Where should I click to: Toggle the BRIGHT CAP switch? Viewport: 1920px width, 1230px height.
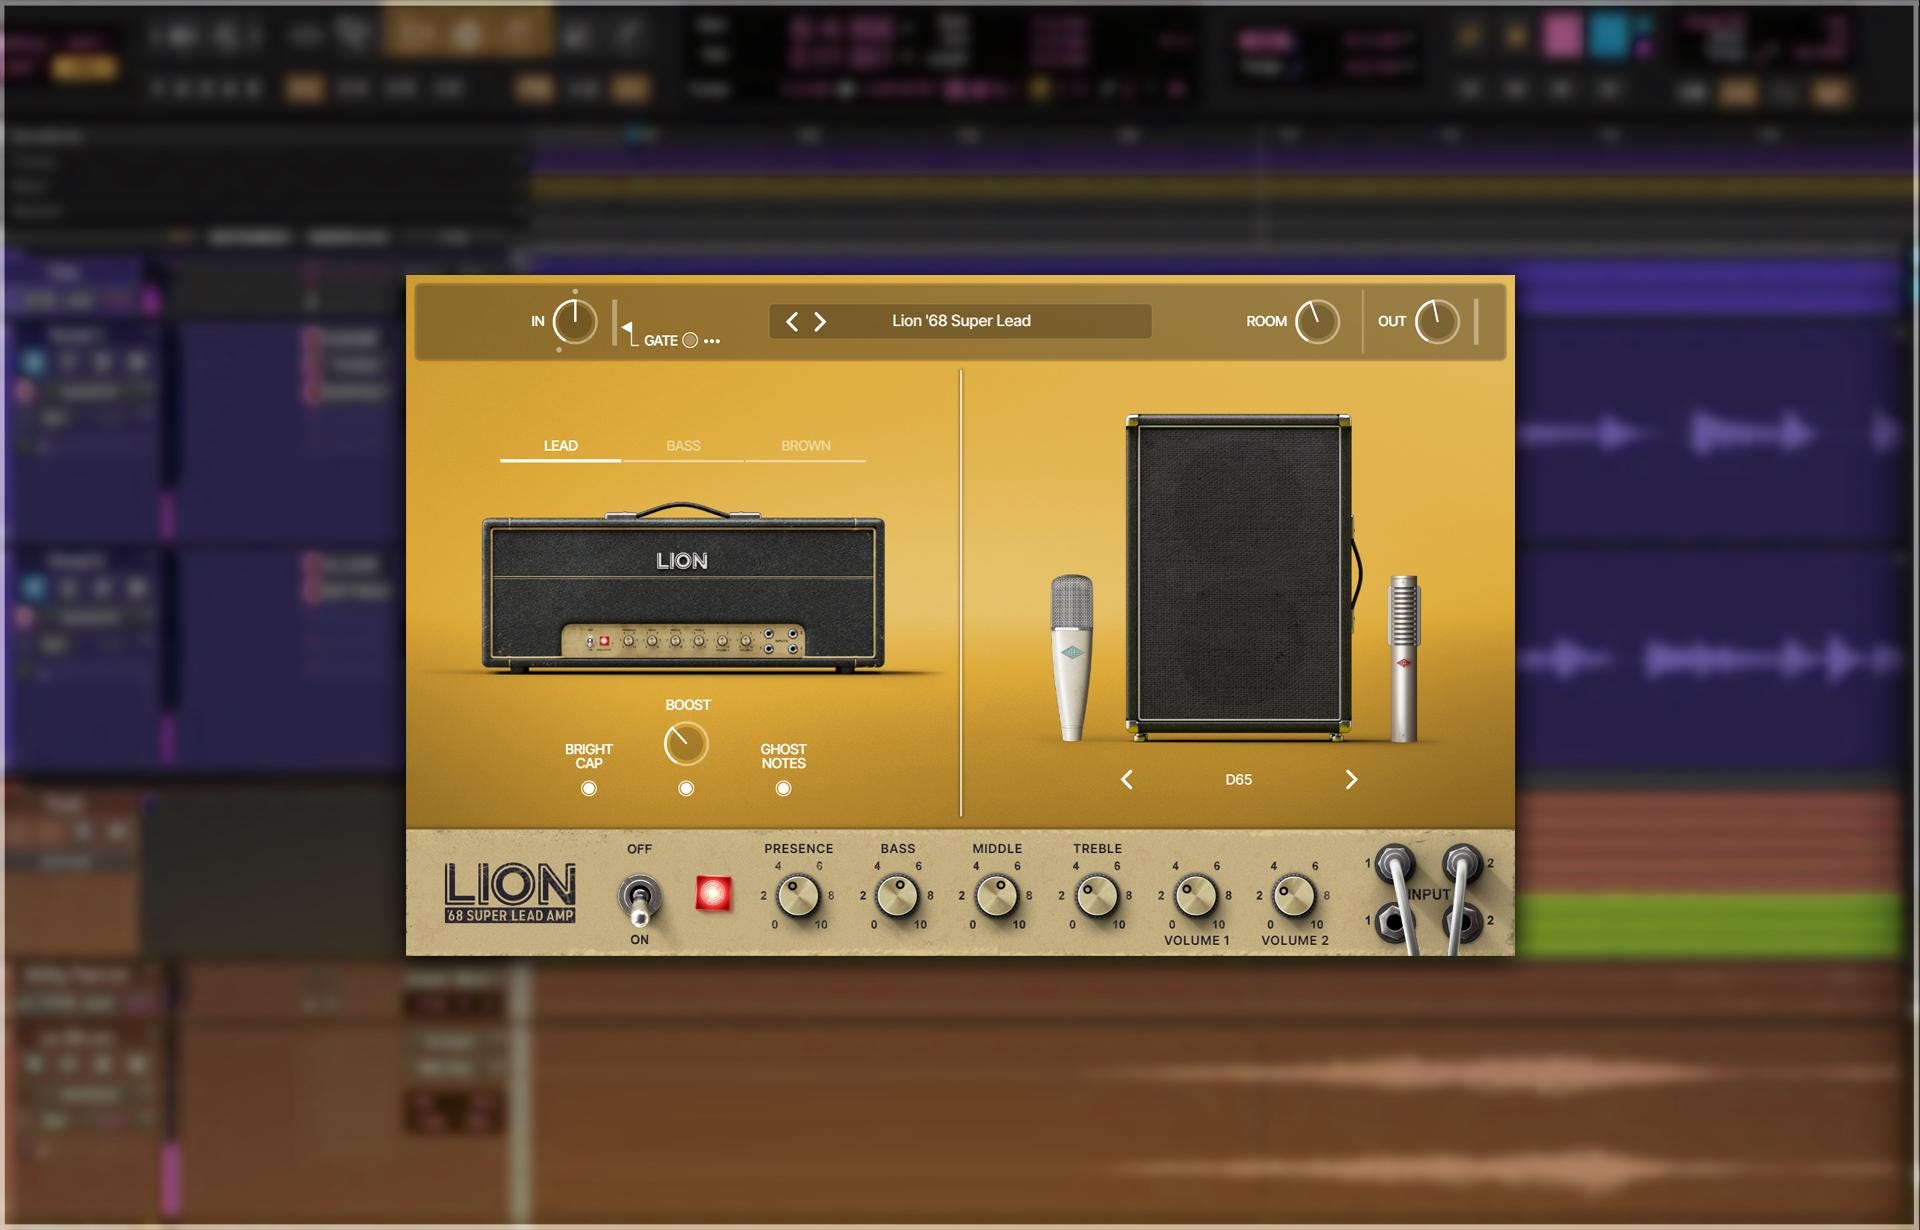coord(589,789)
